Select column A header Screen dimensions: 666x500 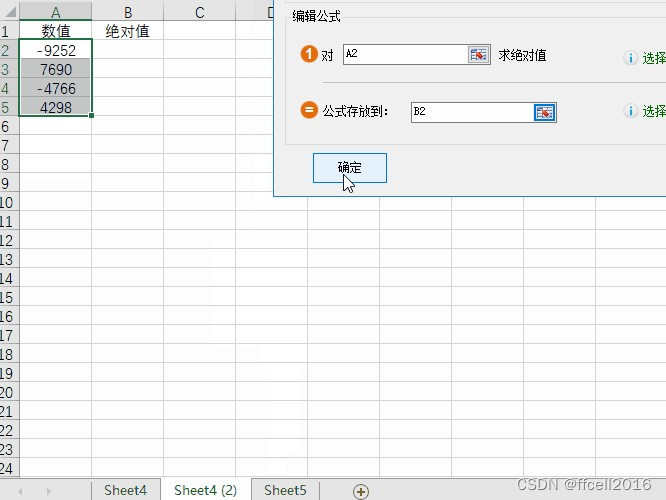(56, 12)
